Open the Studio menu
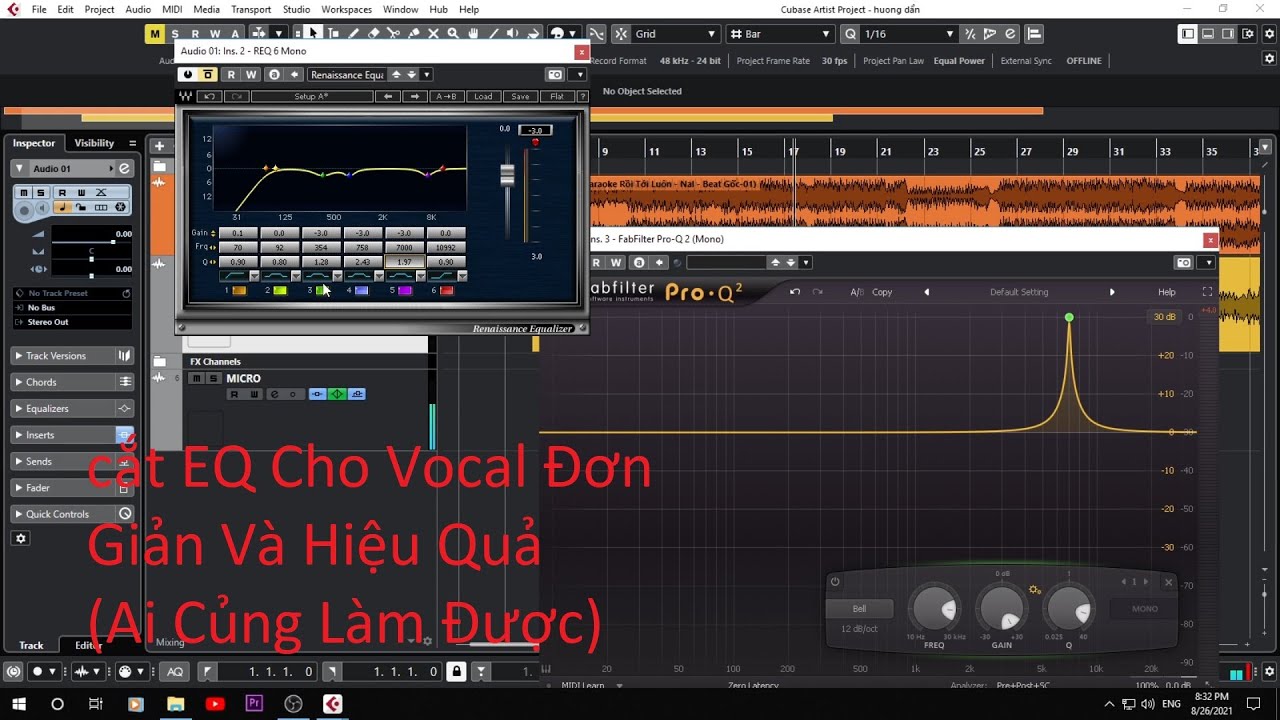Image resolution: width=1280 pixels, height=720 pixels. 296,9
